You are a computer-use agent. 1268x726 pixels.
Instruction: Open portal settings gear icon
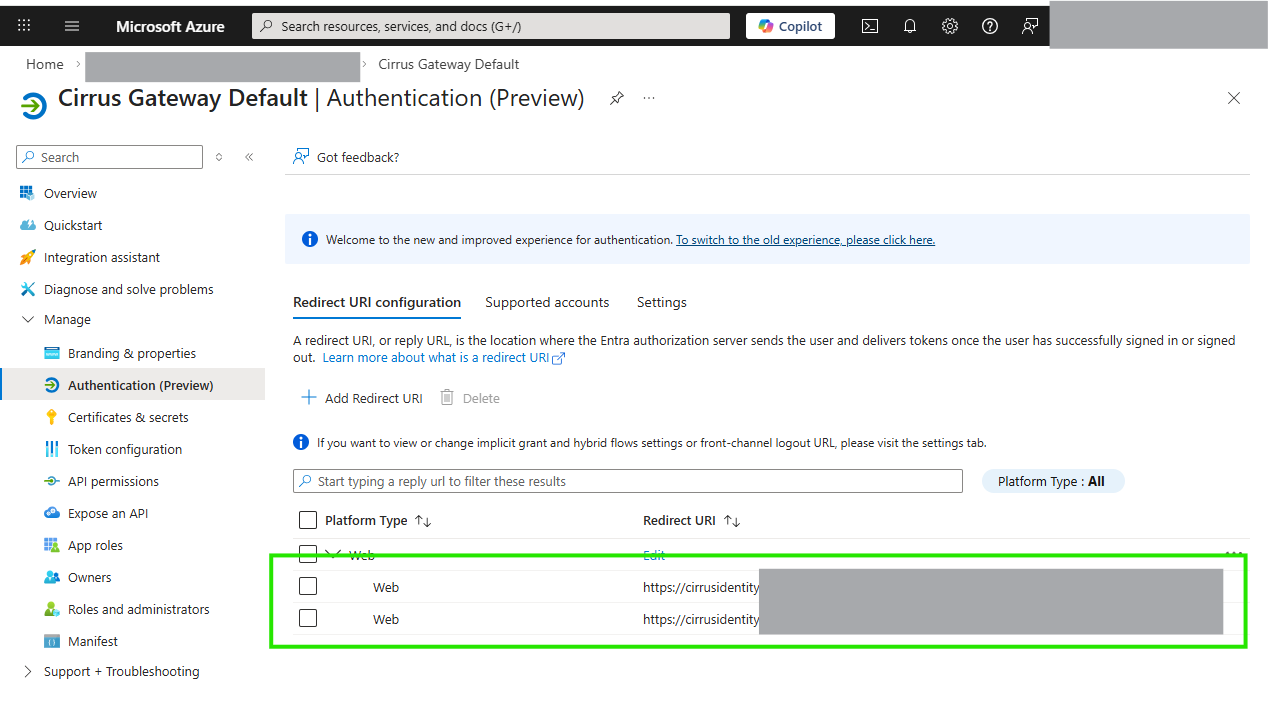950,26
